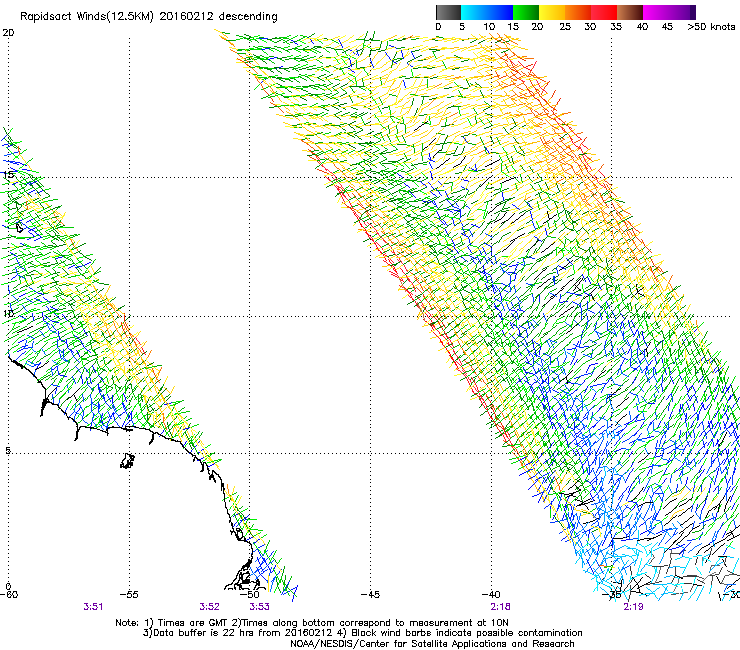This screenshot has width=740, height=650.
Task: Click the latitude label '15' on left axis
Action: coord(8,175)
